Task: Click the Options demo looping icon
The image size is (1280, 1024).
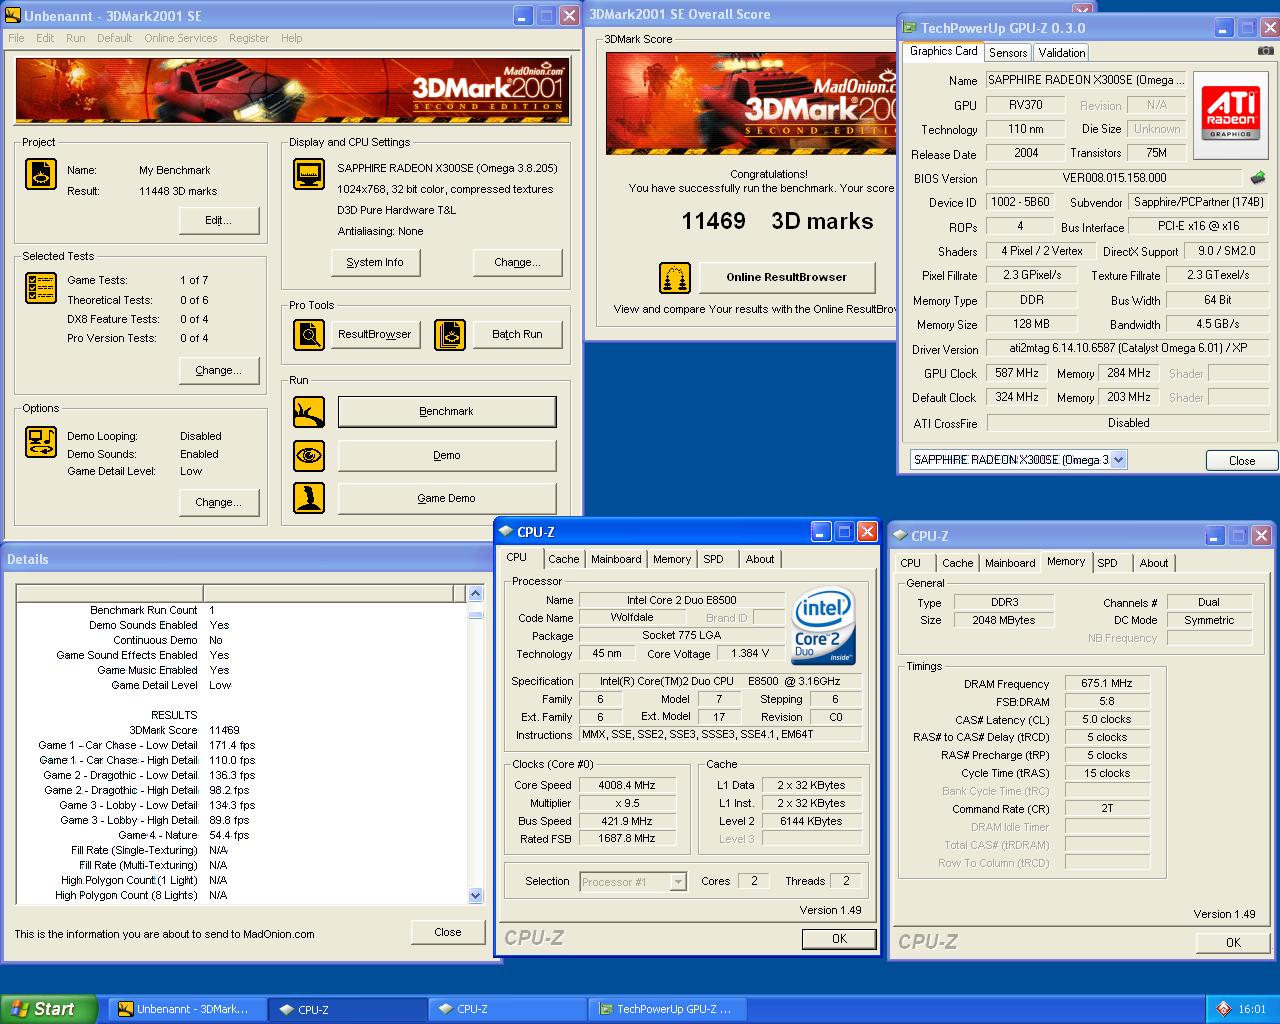Action: (40, 441)
